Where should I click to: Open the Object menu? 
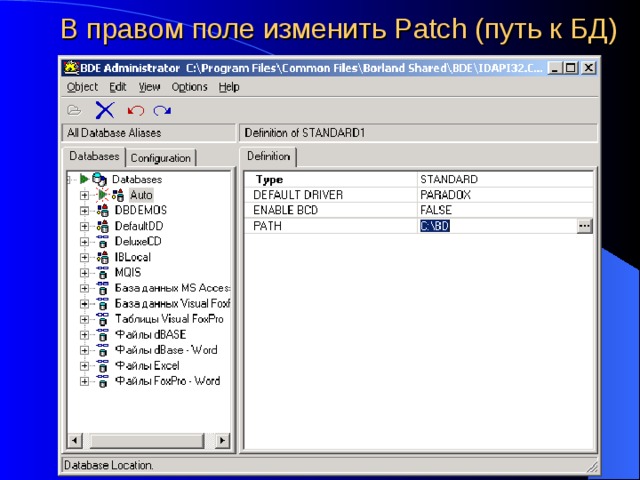pyautogui.click(x=82, y=87)
